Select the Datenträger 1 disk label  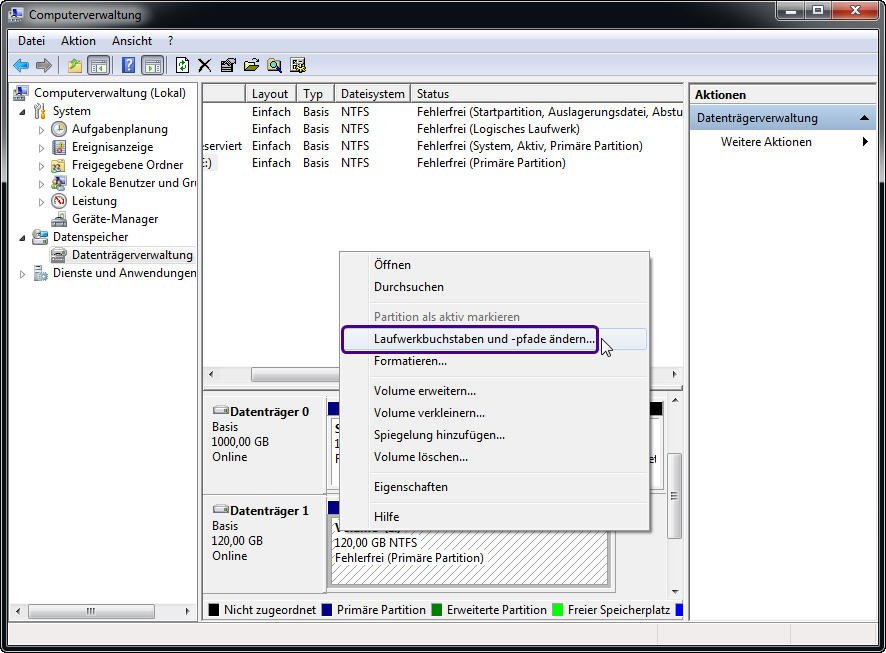(x=270, y=511)
